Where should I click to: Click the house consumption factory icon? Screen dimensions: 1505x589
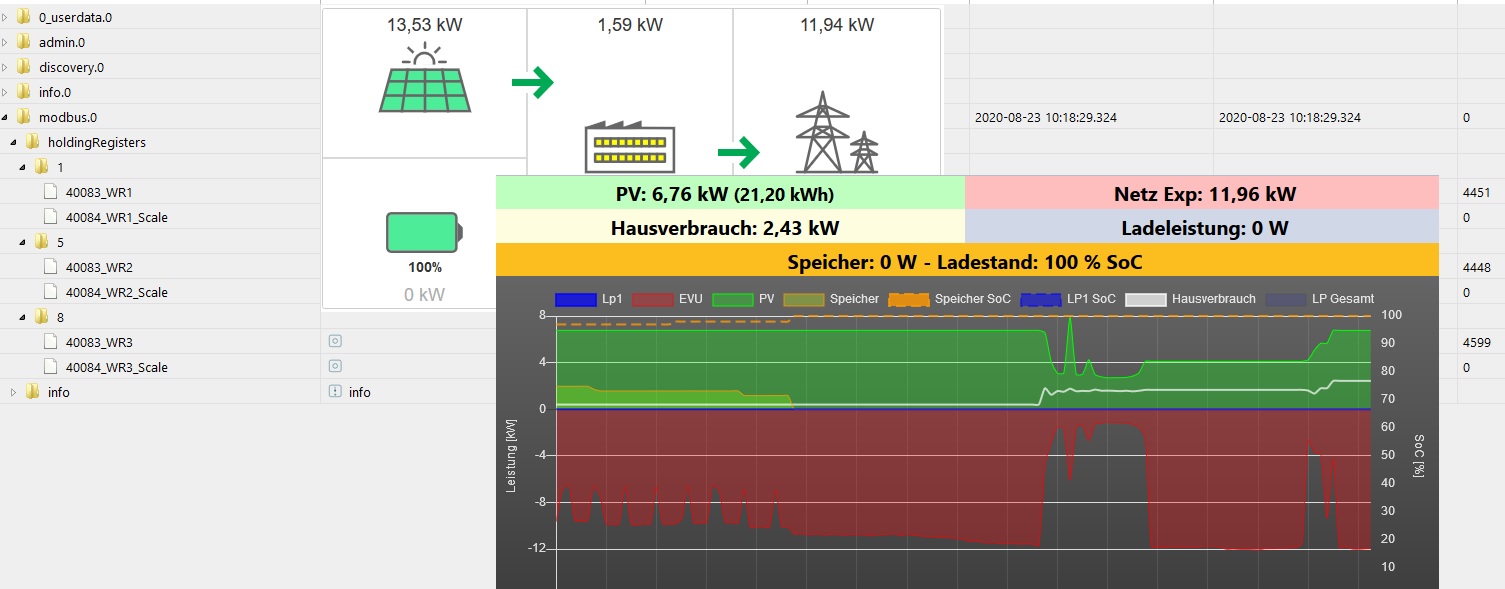tap(628, 150)
